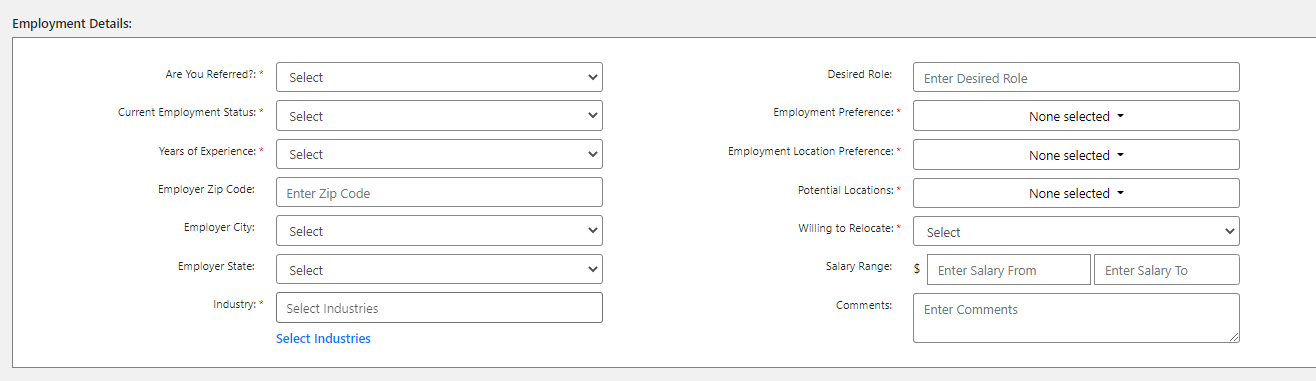
Task: Open Years of Experience dropdown
Action: 439,154
